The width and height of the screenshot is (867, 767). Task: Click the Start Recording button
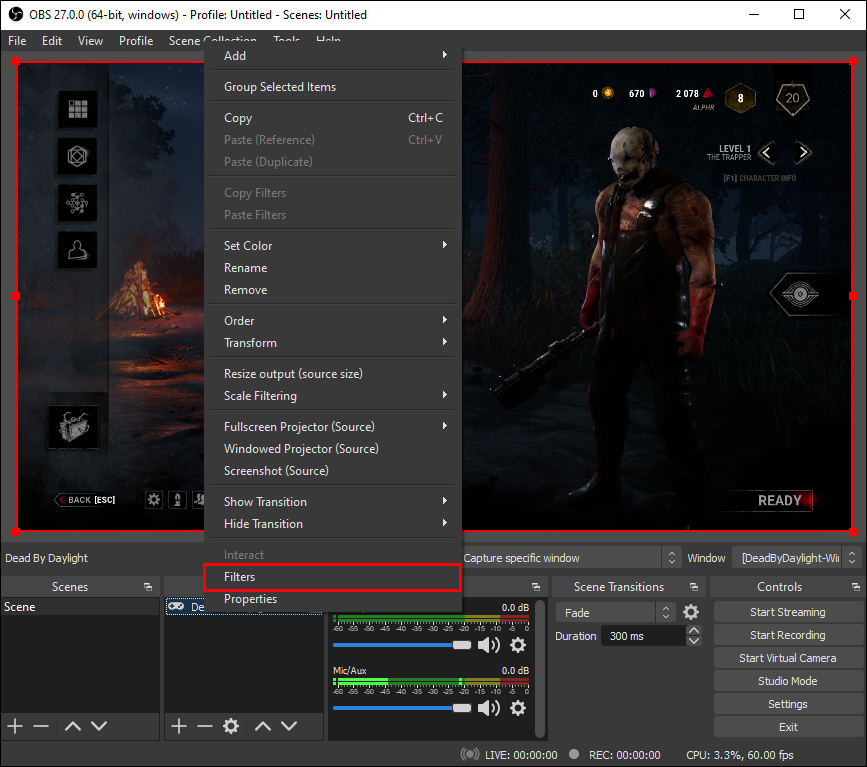pos(787,635)
